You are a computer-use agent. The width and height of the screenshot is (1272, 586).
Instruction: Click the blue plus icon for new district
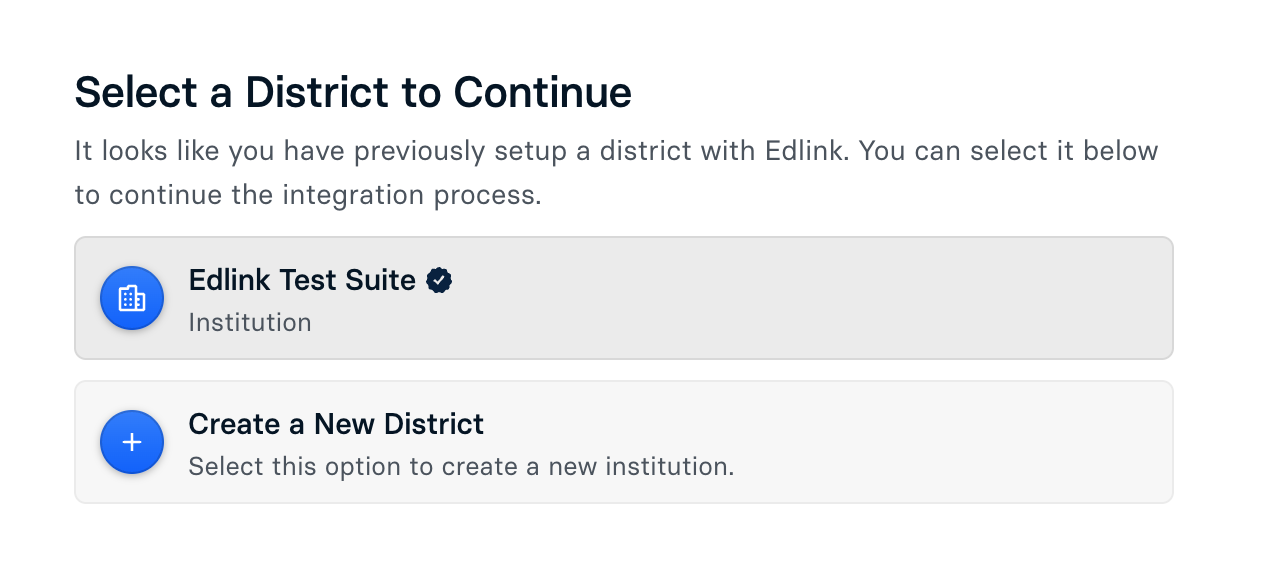132,442
